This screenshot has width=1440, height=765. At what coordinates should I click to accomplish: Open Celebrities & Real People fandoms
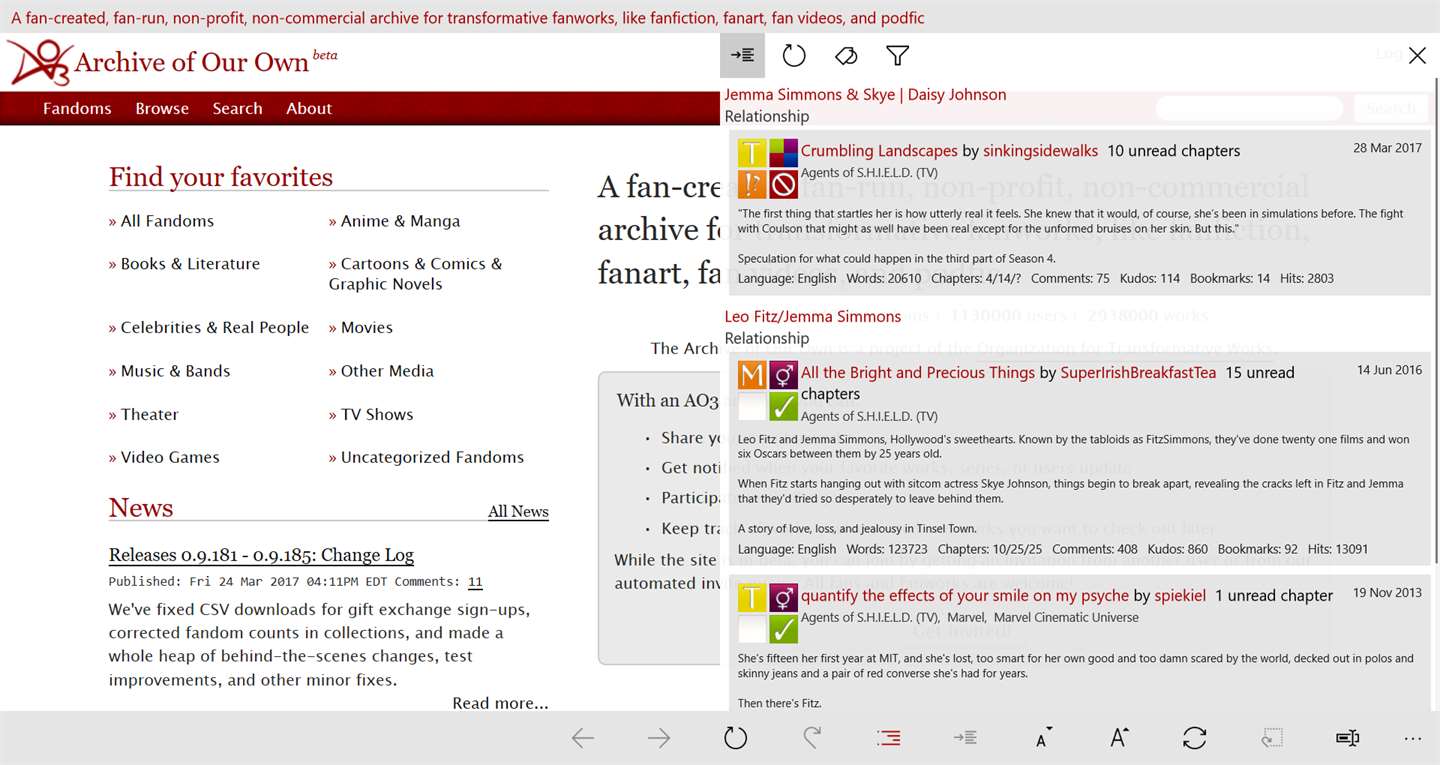point(216,328)
